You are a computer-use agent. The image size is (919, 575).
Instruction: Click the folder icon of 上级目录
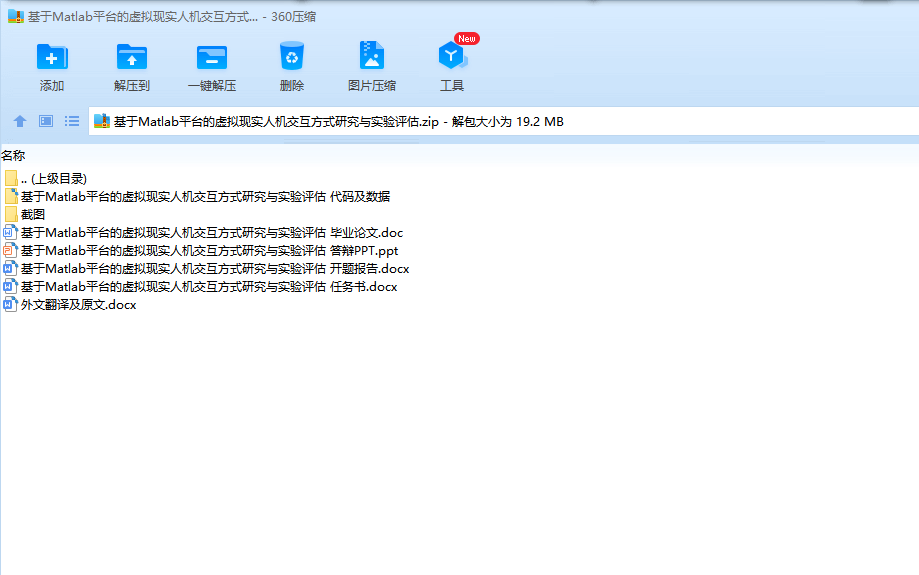click(x=11, y=178)
